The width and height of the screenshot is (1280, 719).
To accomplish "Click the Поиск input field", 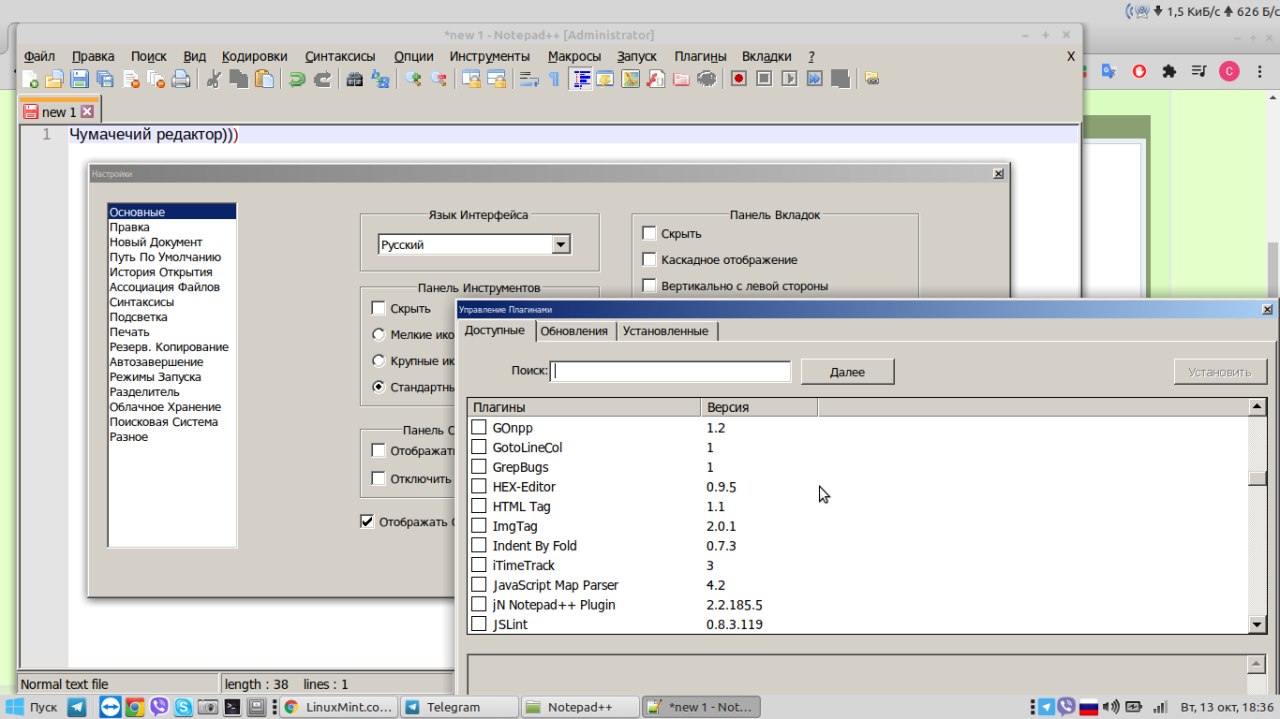I will tap(671, 371).
